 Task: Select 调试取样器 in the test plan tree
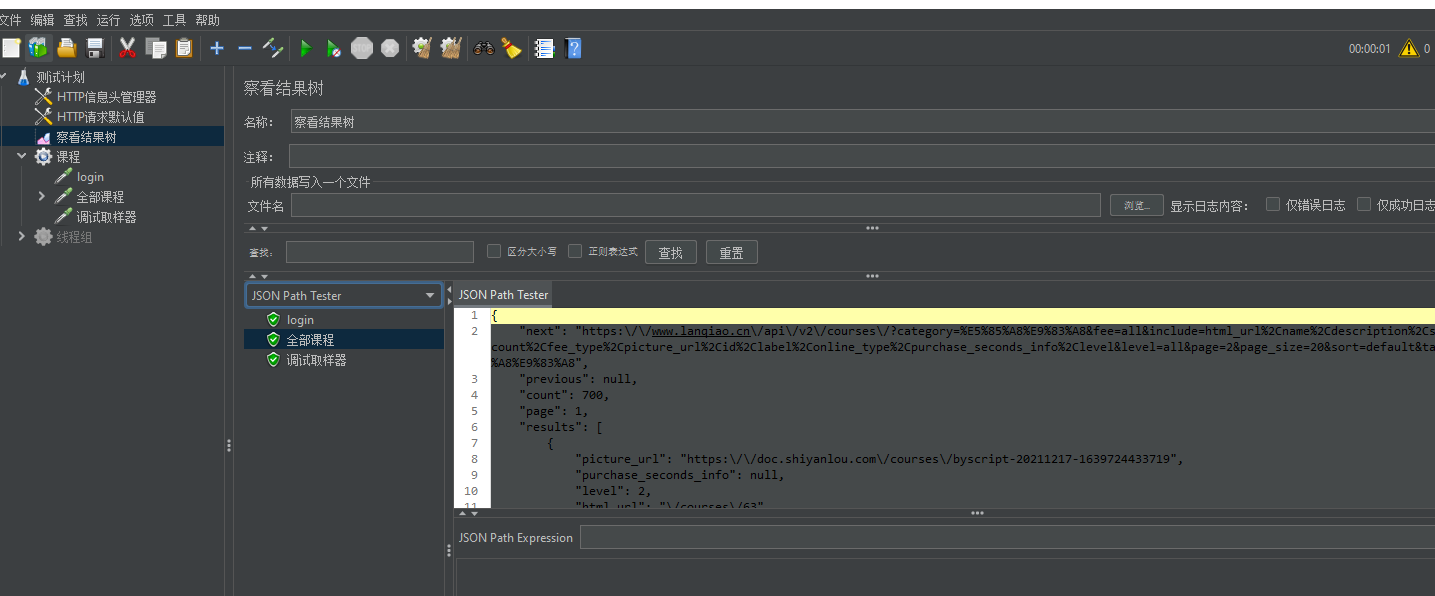point(106,217)
